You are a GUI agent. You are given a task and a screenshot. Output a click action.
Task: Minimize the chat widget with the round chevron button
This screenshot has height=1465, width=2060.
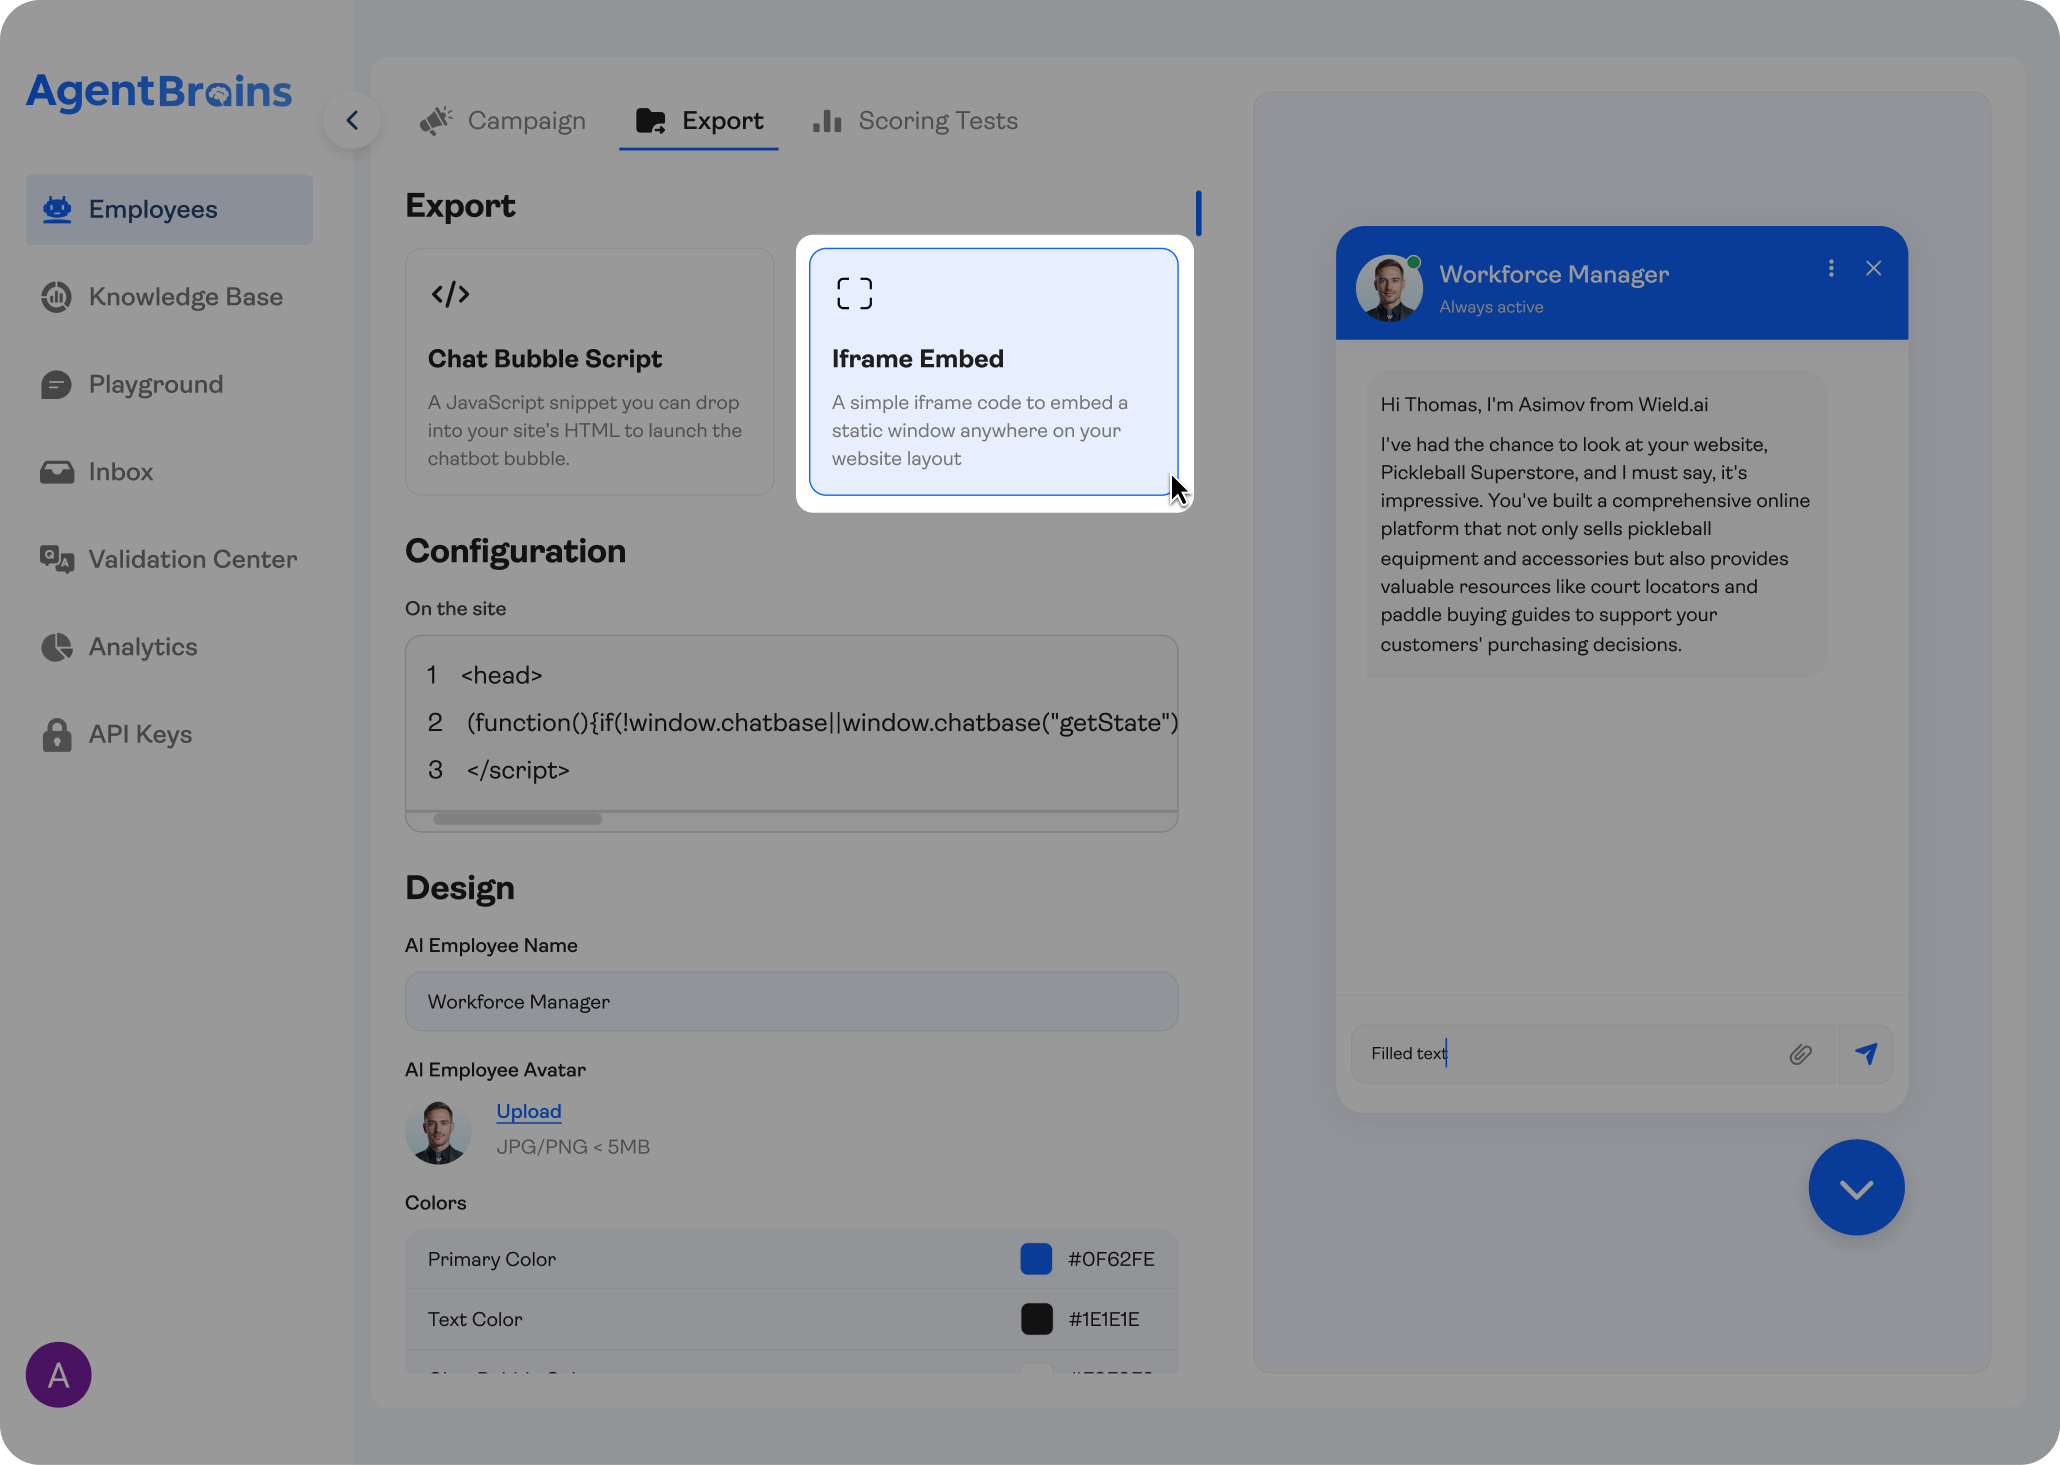1856,1188
